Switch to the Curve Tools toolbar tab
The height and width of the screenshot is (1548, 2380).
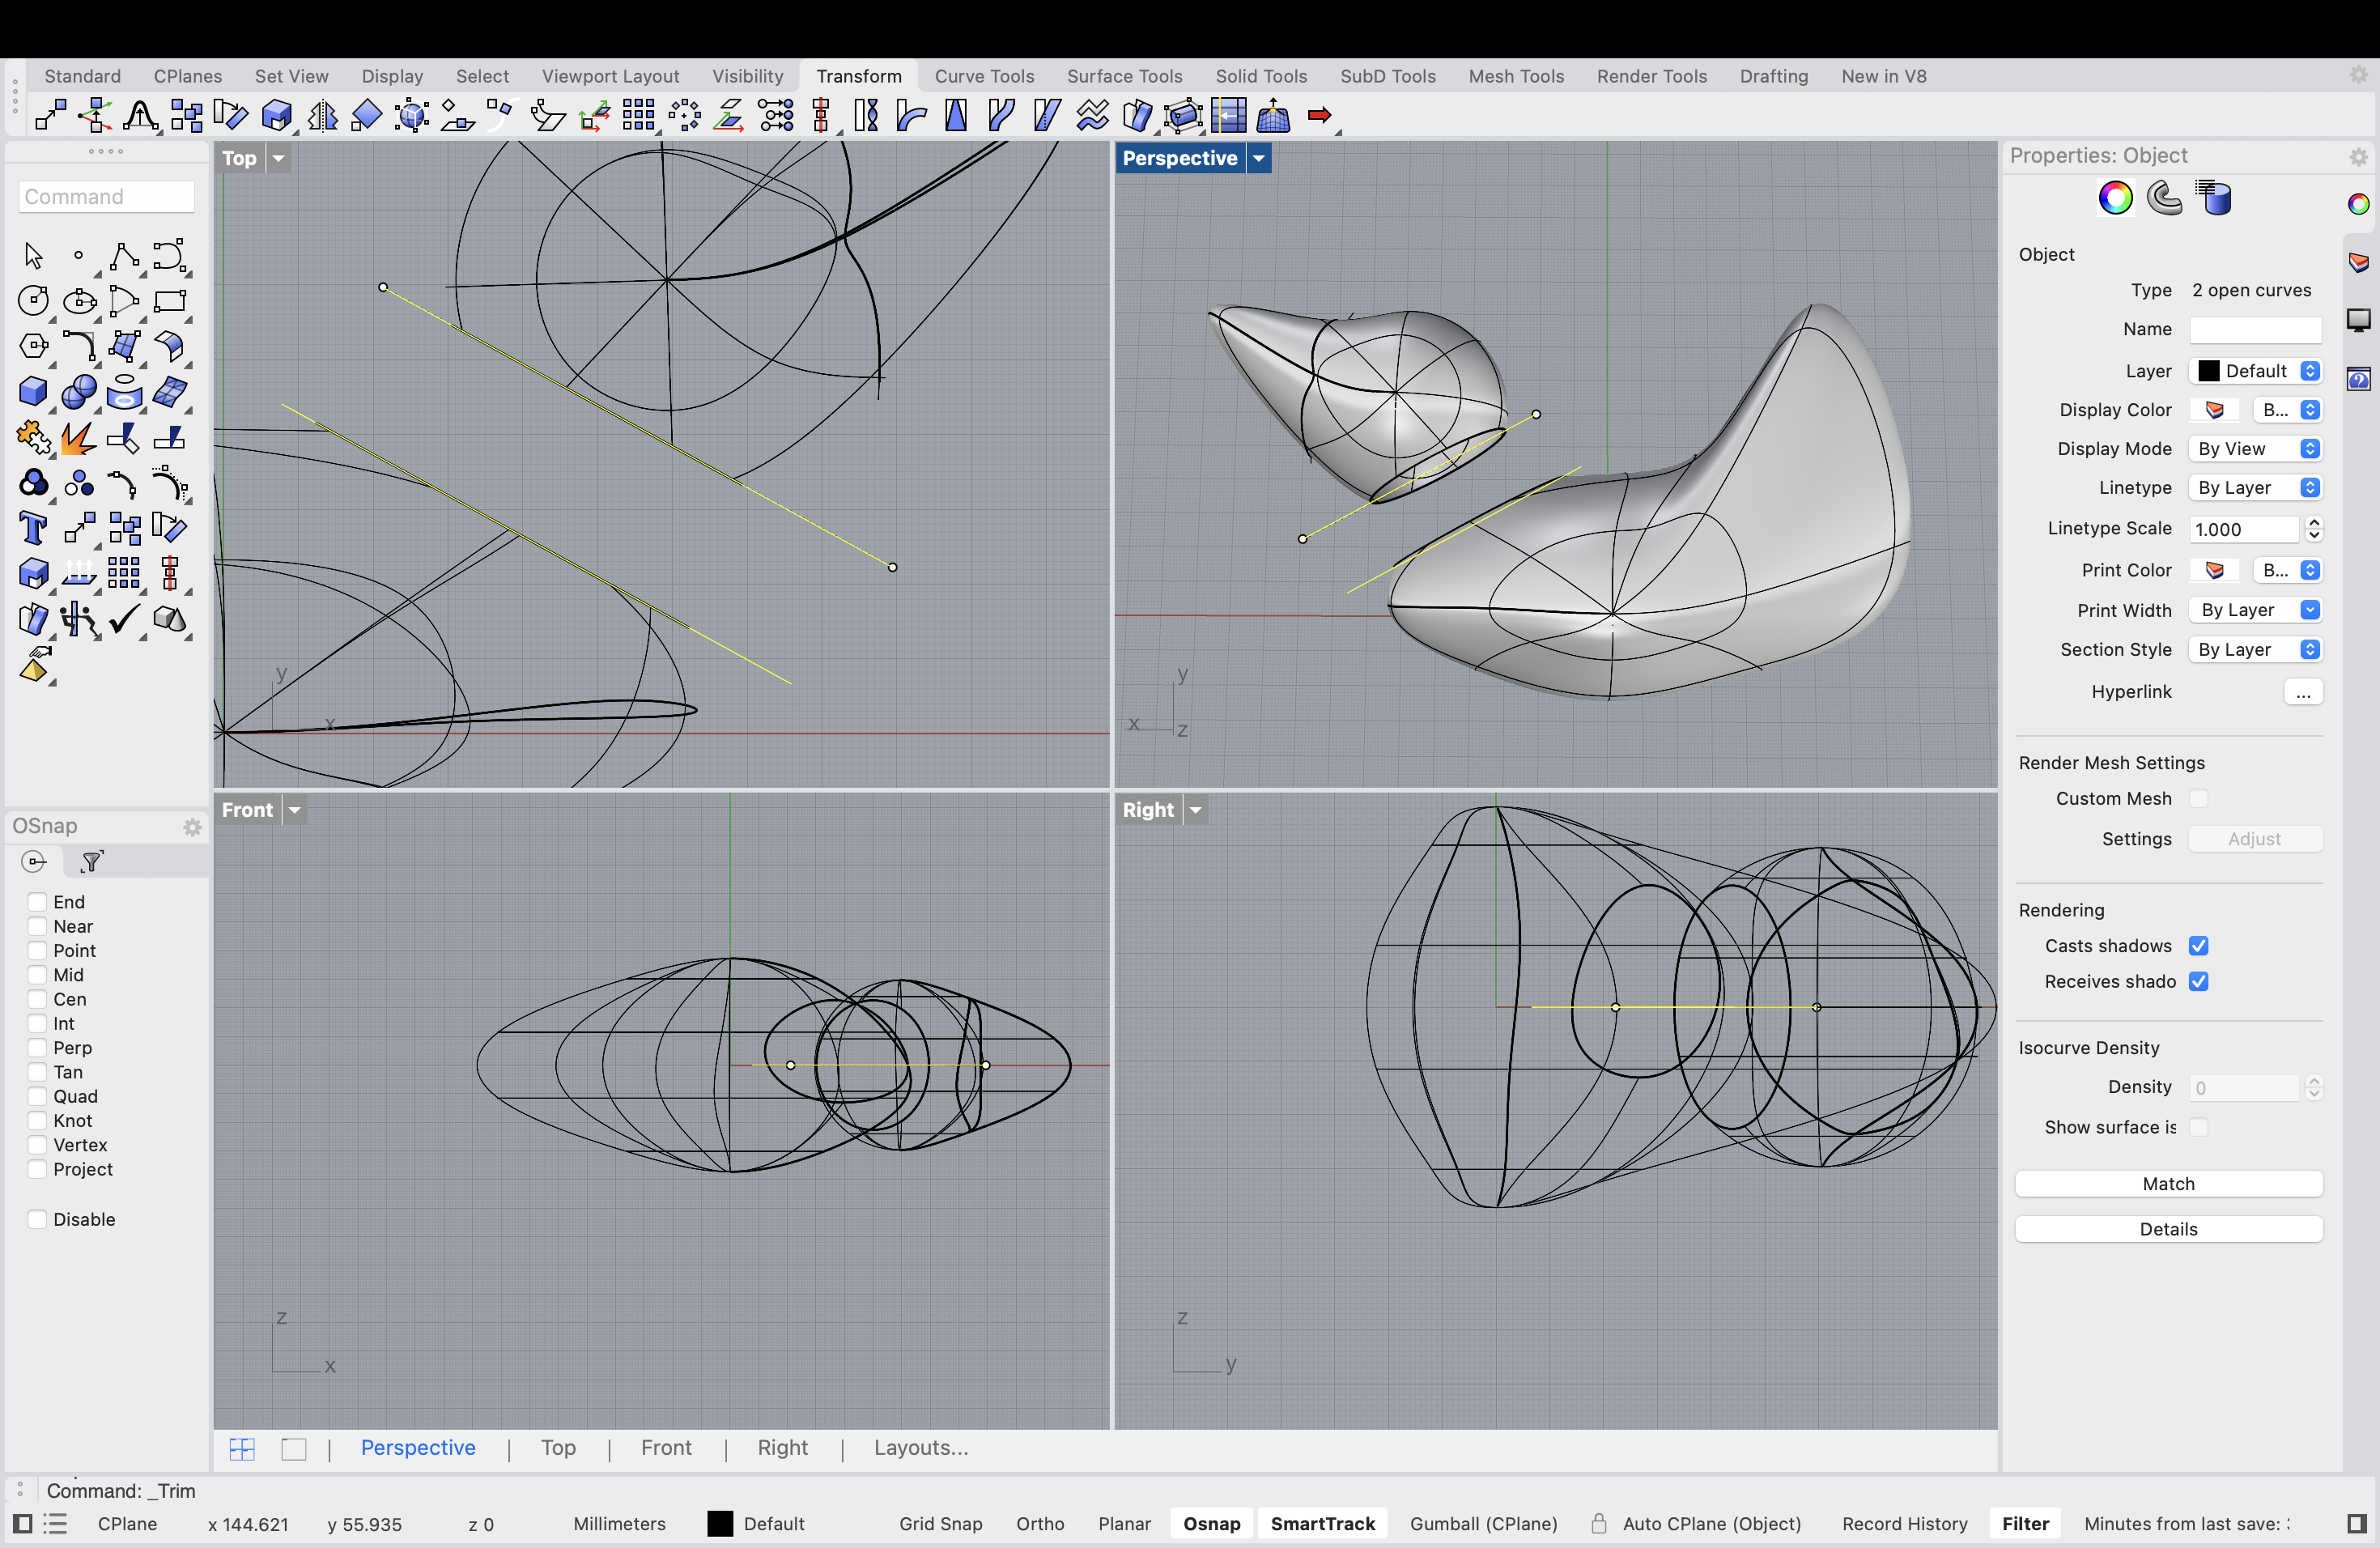[x=984, y=76]
